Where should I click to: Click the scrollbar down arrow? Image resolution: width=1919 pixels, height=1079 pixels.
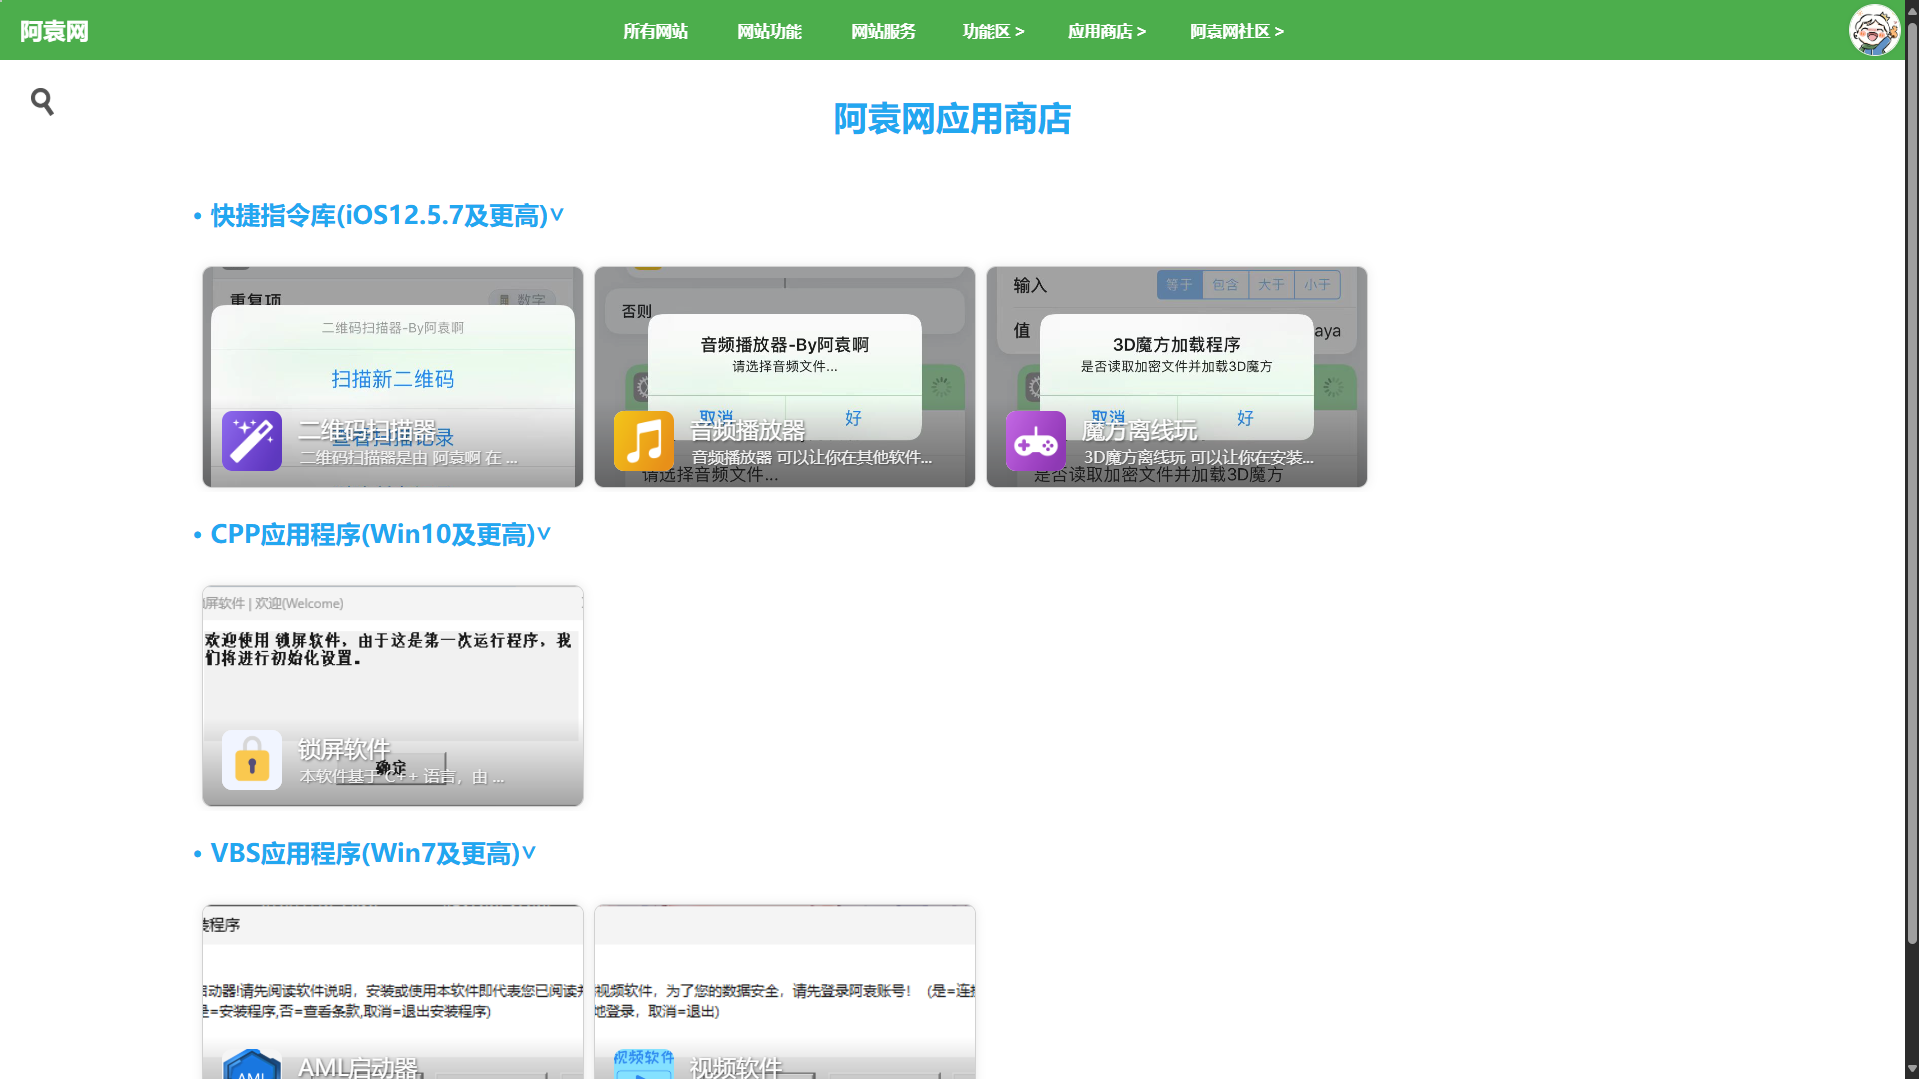click(1912, 1070)
